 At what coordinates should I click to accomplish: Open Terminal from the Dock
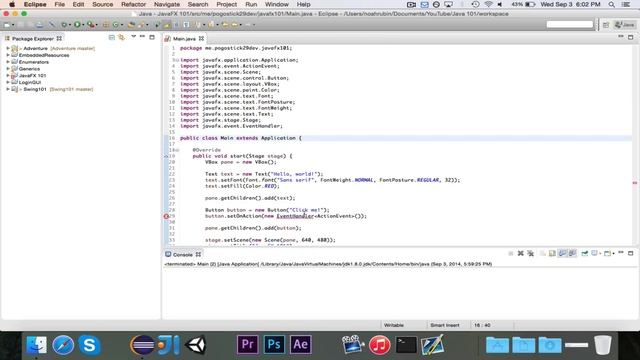(406, 345)
